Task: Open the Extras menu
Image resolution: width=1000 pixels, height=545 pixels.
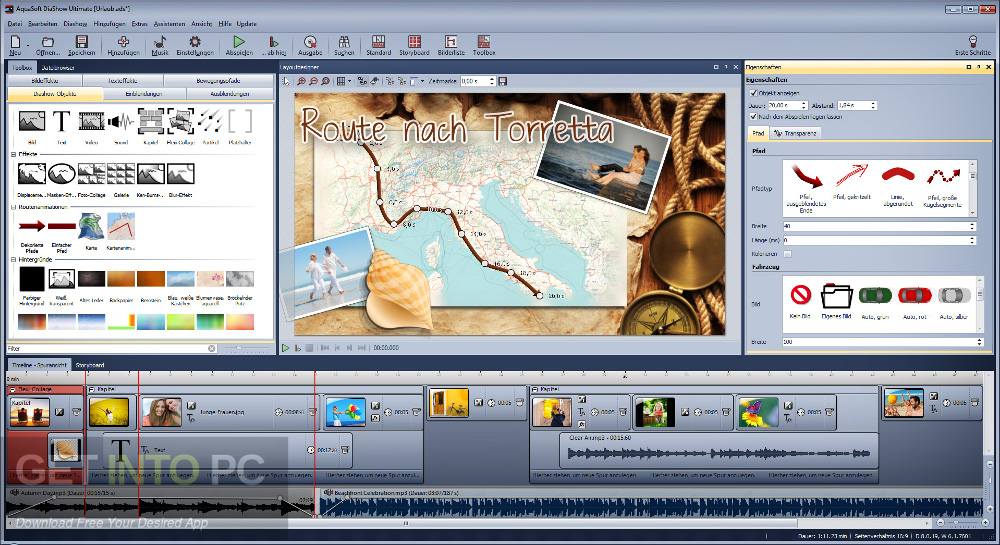Action: [140, 24]
